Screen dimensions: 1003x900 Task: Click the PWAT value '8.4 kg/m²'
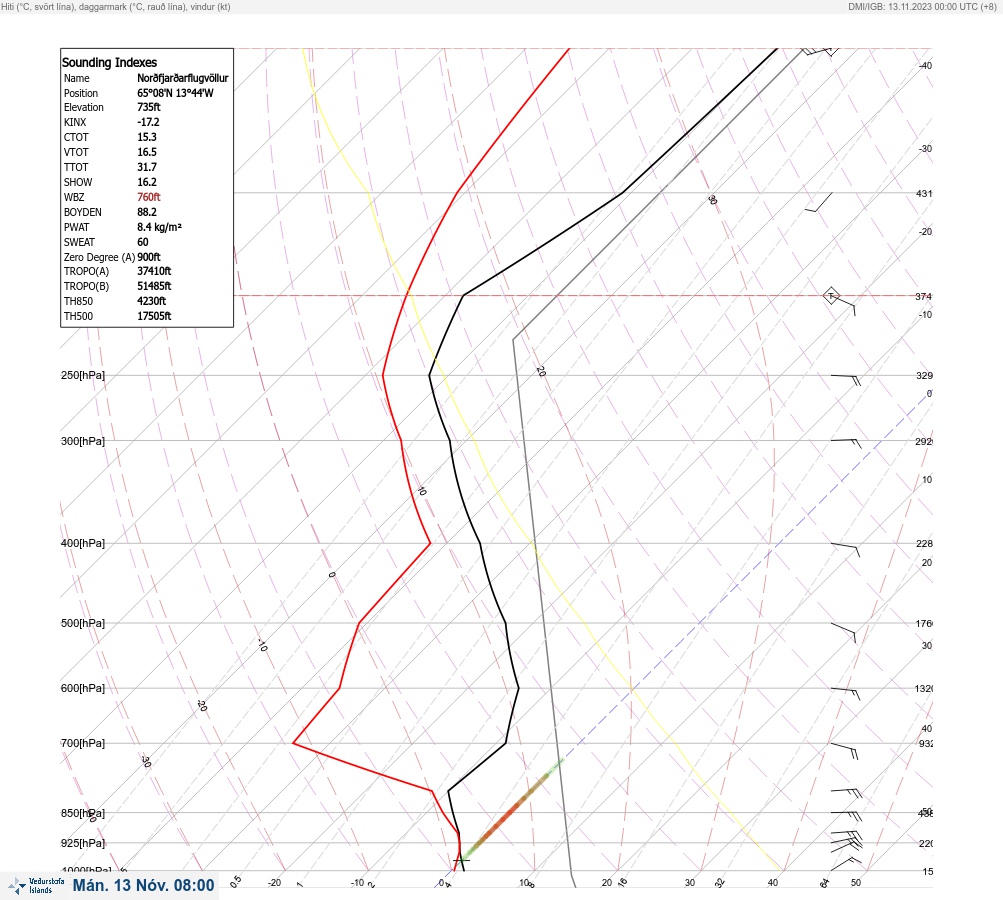point(159,227)
